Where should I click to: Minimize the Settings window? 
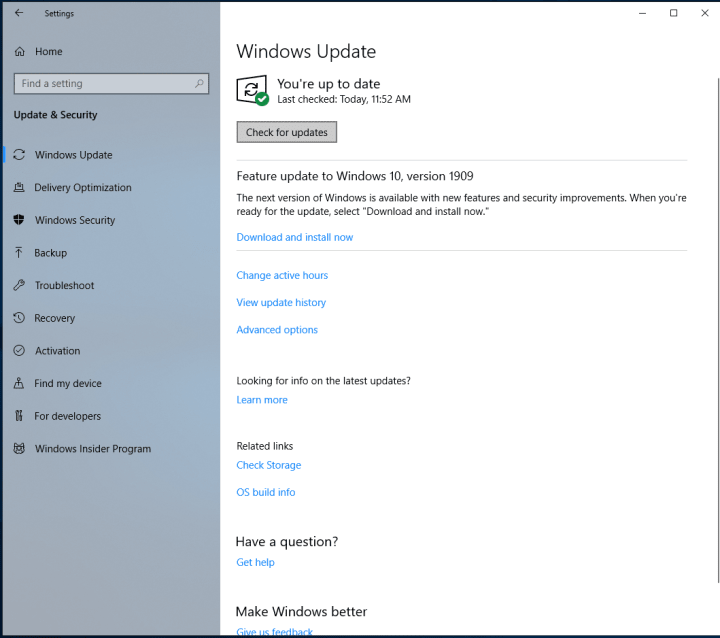[642, 13]
